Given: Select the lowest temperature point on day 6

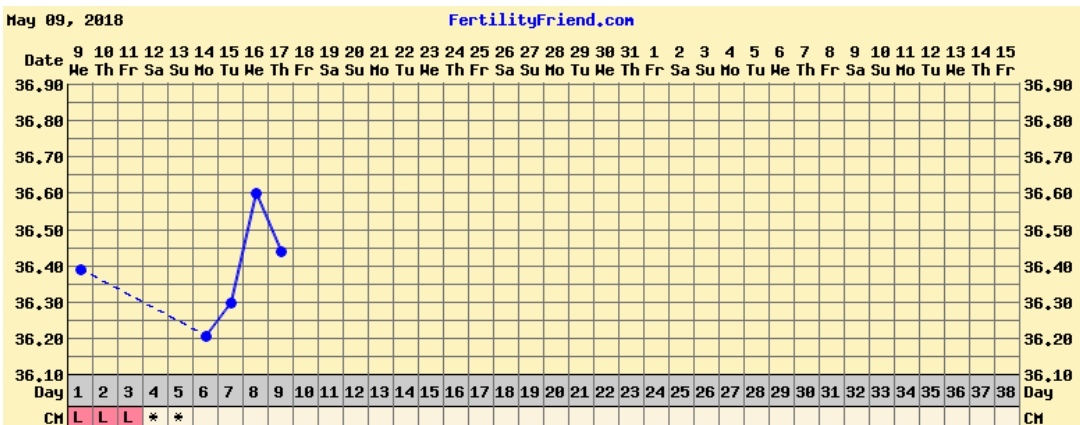Looking at the screenshot, I should [206, 336].
